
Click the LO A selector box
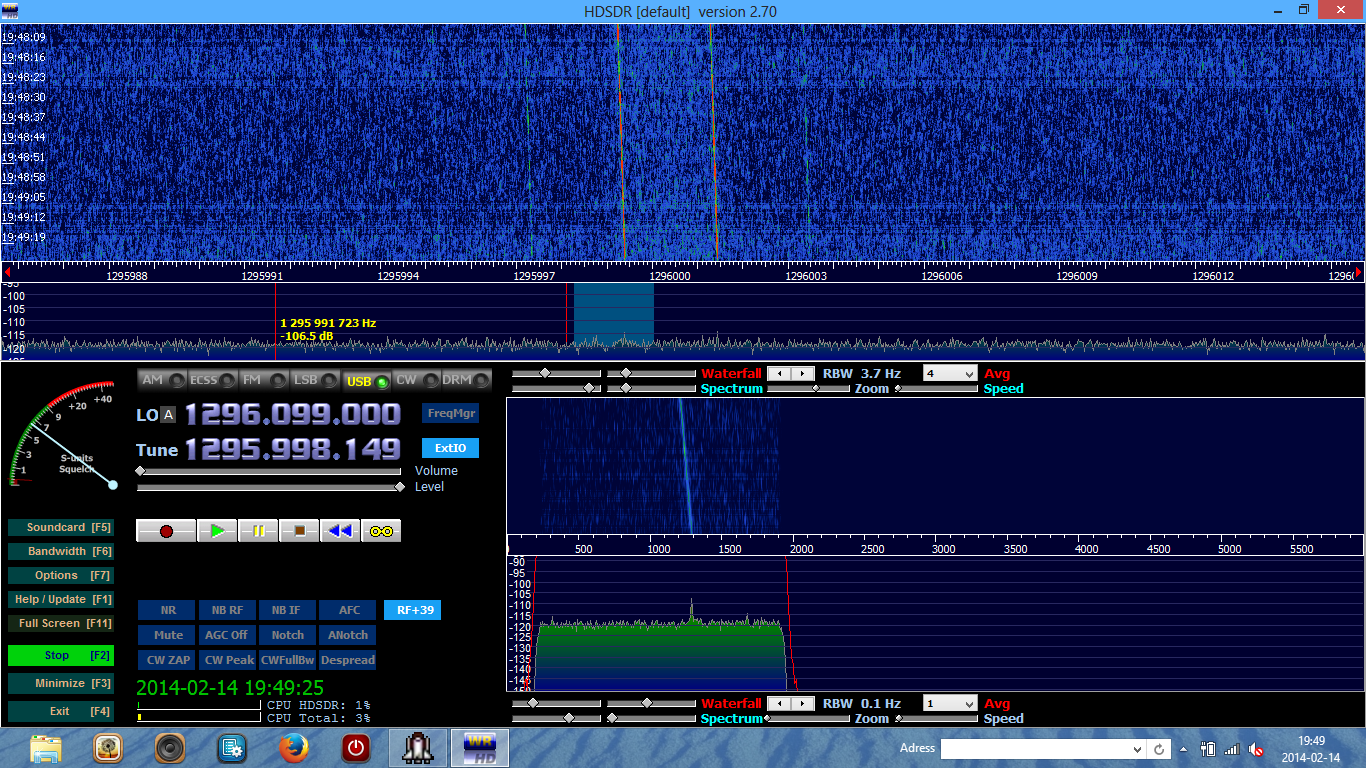[168, 415]
